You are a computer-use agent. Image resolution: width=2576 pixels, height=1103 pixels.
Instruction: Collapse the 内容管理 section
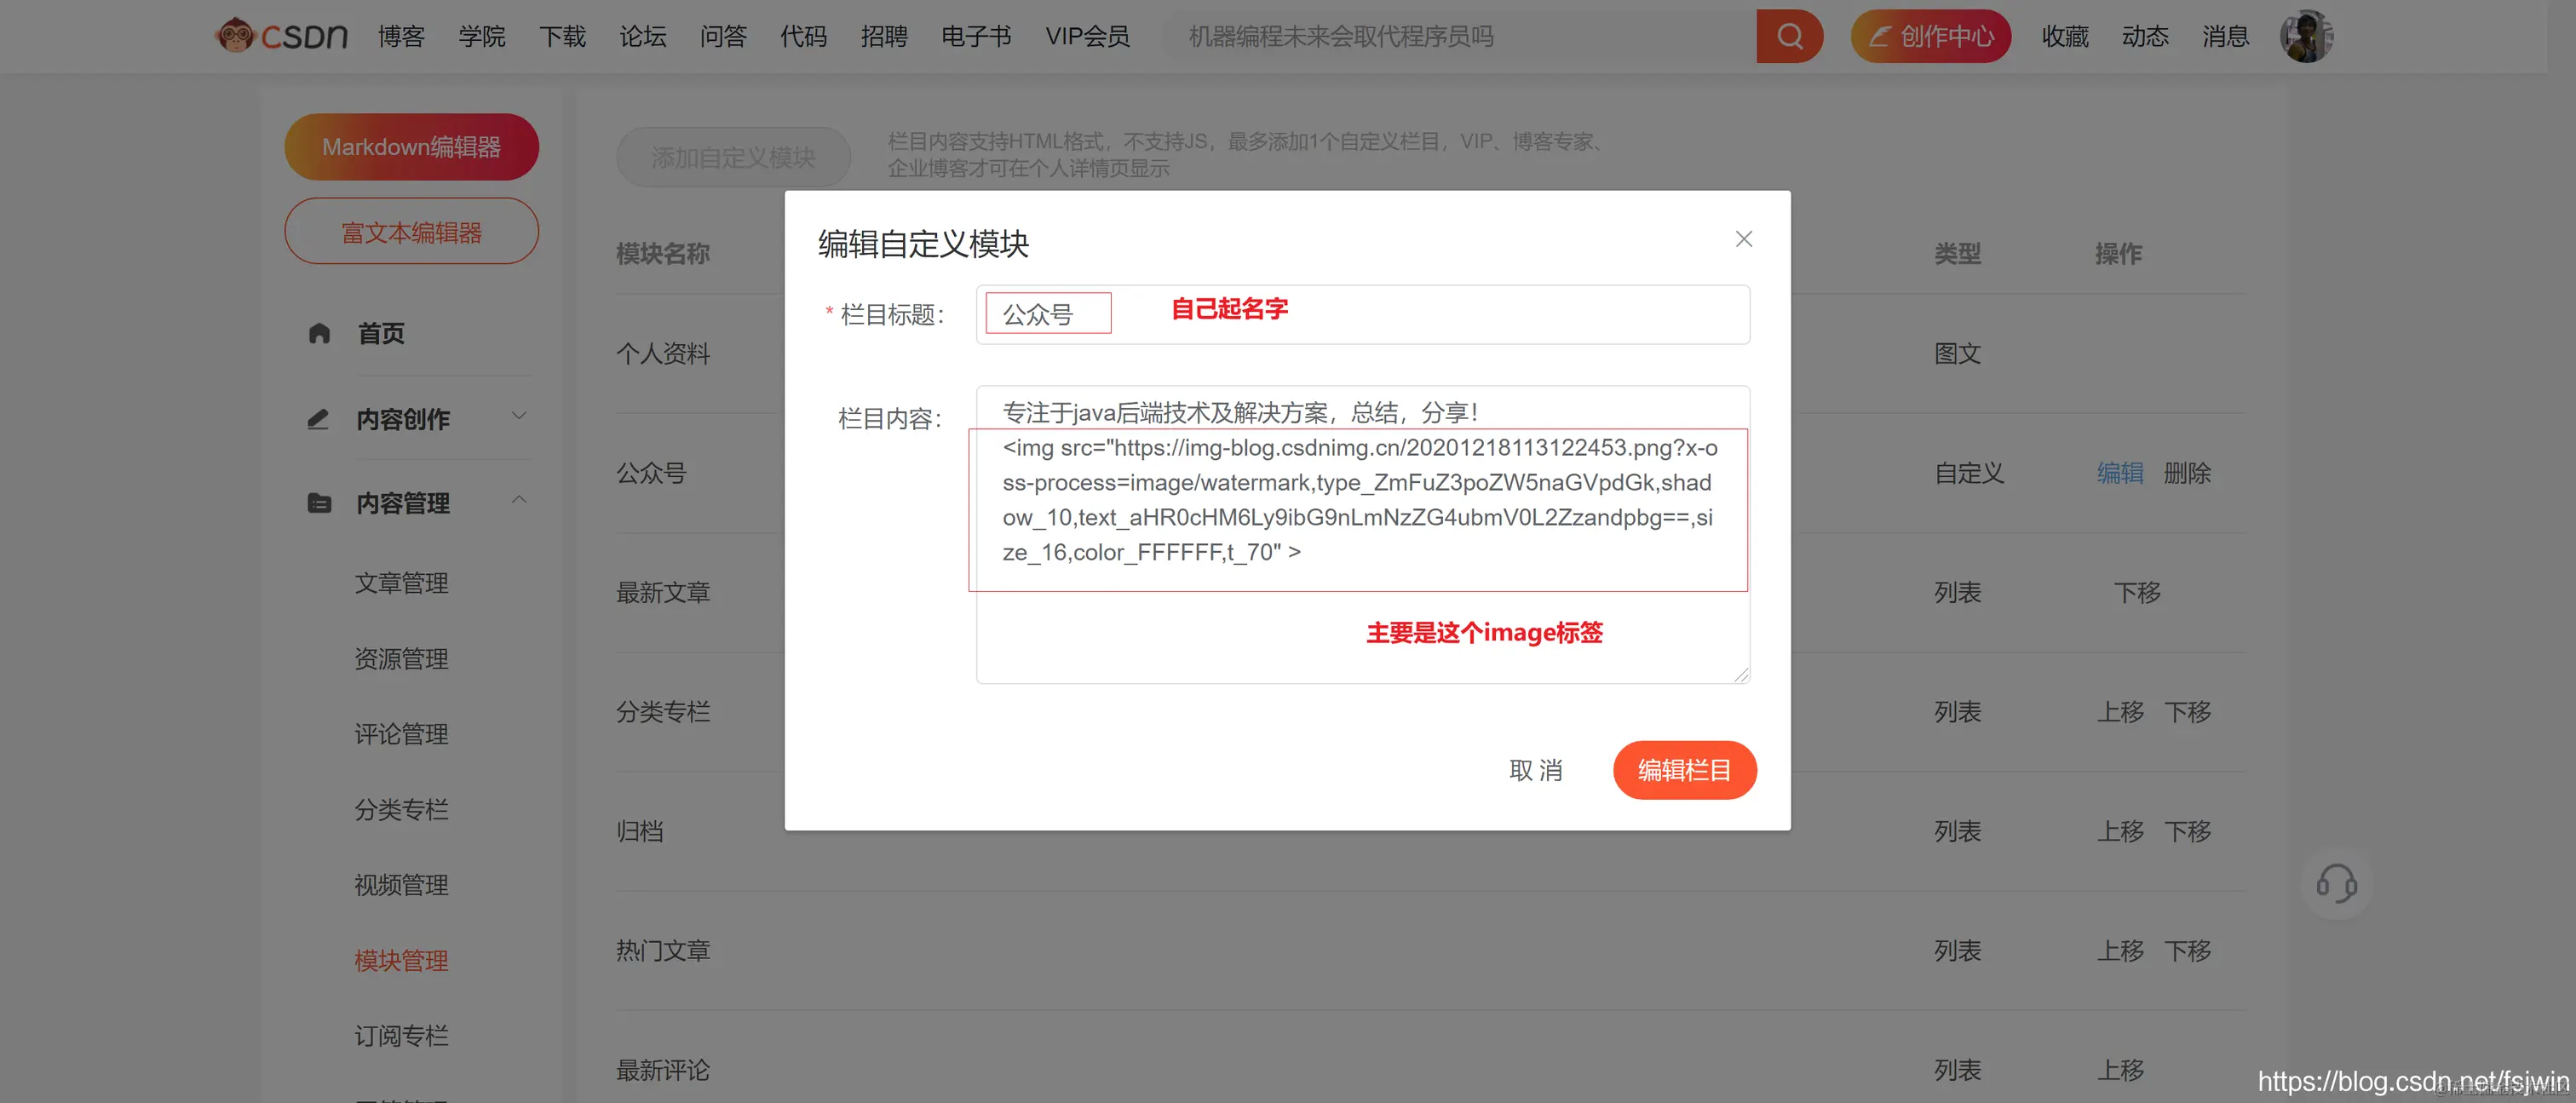[x=518, y=498]
